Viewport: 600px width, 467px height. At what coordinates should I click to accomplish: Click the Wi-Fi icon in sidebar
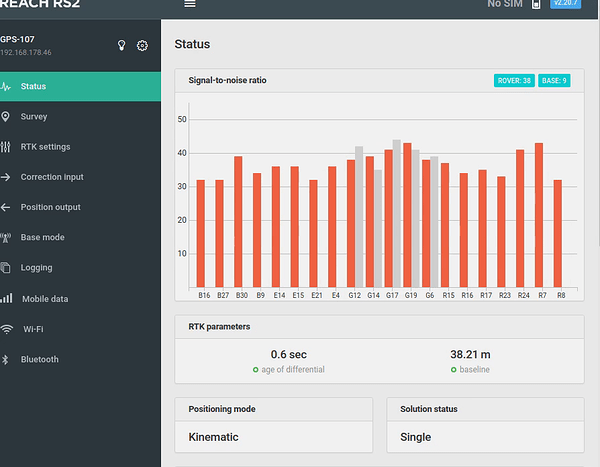coord(7,329)
